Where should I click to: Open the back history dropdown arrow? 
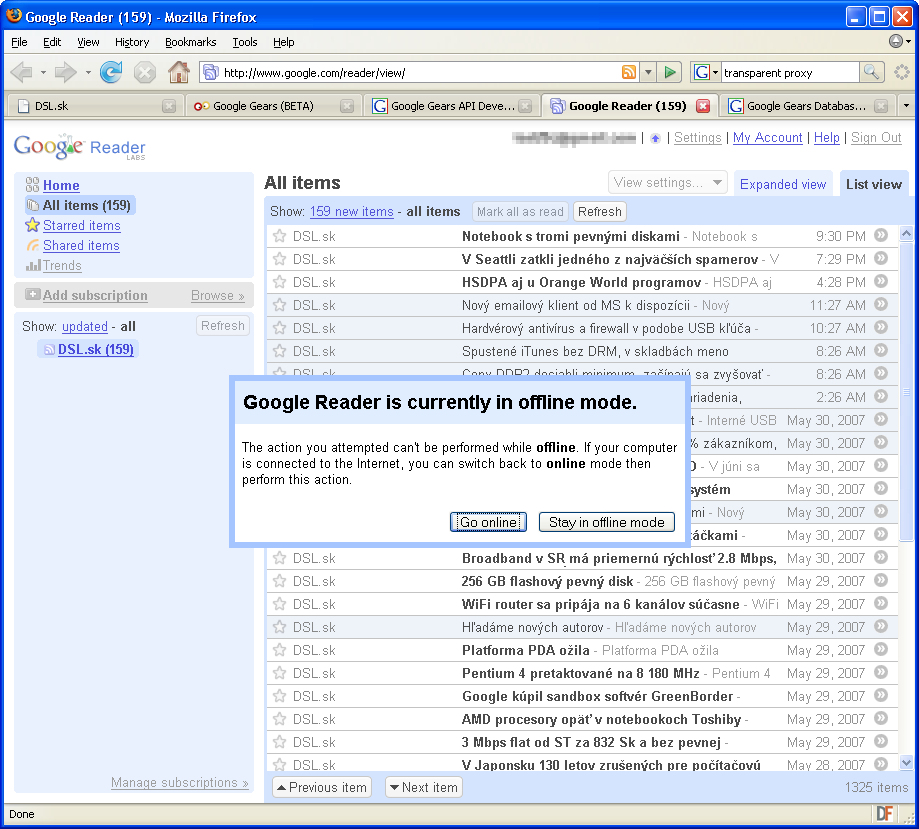pos(43,73)
